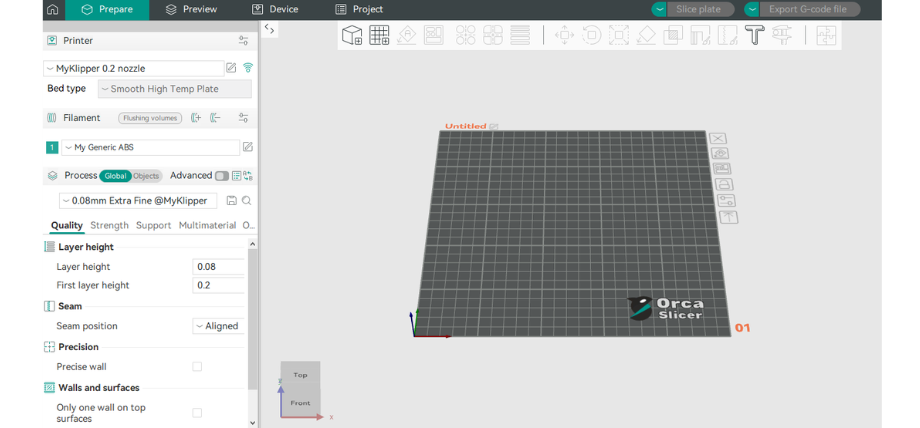920x428 pixels.
Task: Select the Cut tool
Action: coord(673,35)
